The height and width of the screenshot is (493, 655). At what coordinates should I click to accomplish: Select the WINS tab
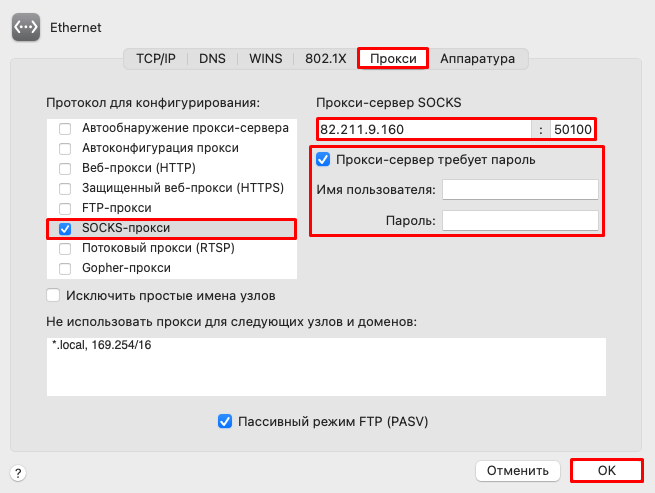[x=266, y=58]
